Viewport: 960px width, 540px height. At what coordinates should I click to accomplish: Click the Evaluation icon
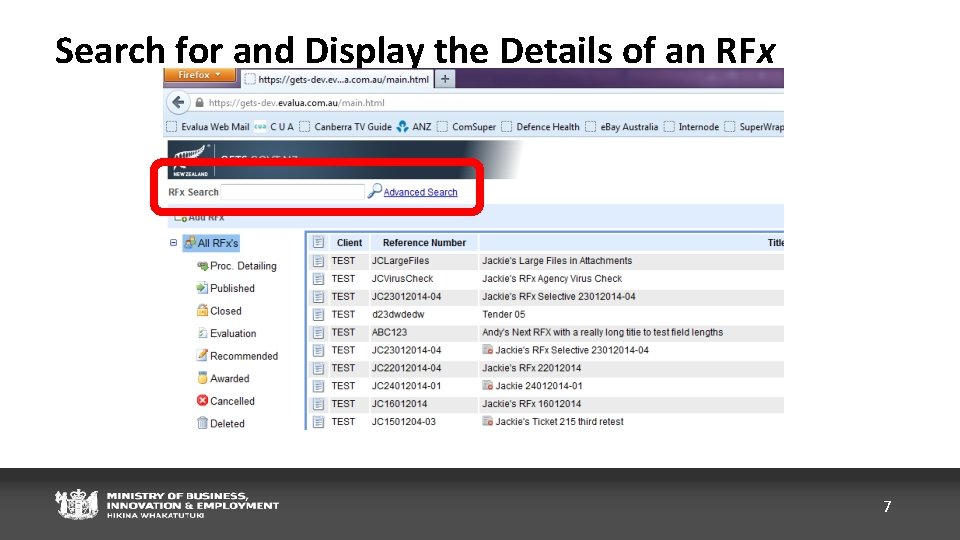(x=202, y=333)
